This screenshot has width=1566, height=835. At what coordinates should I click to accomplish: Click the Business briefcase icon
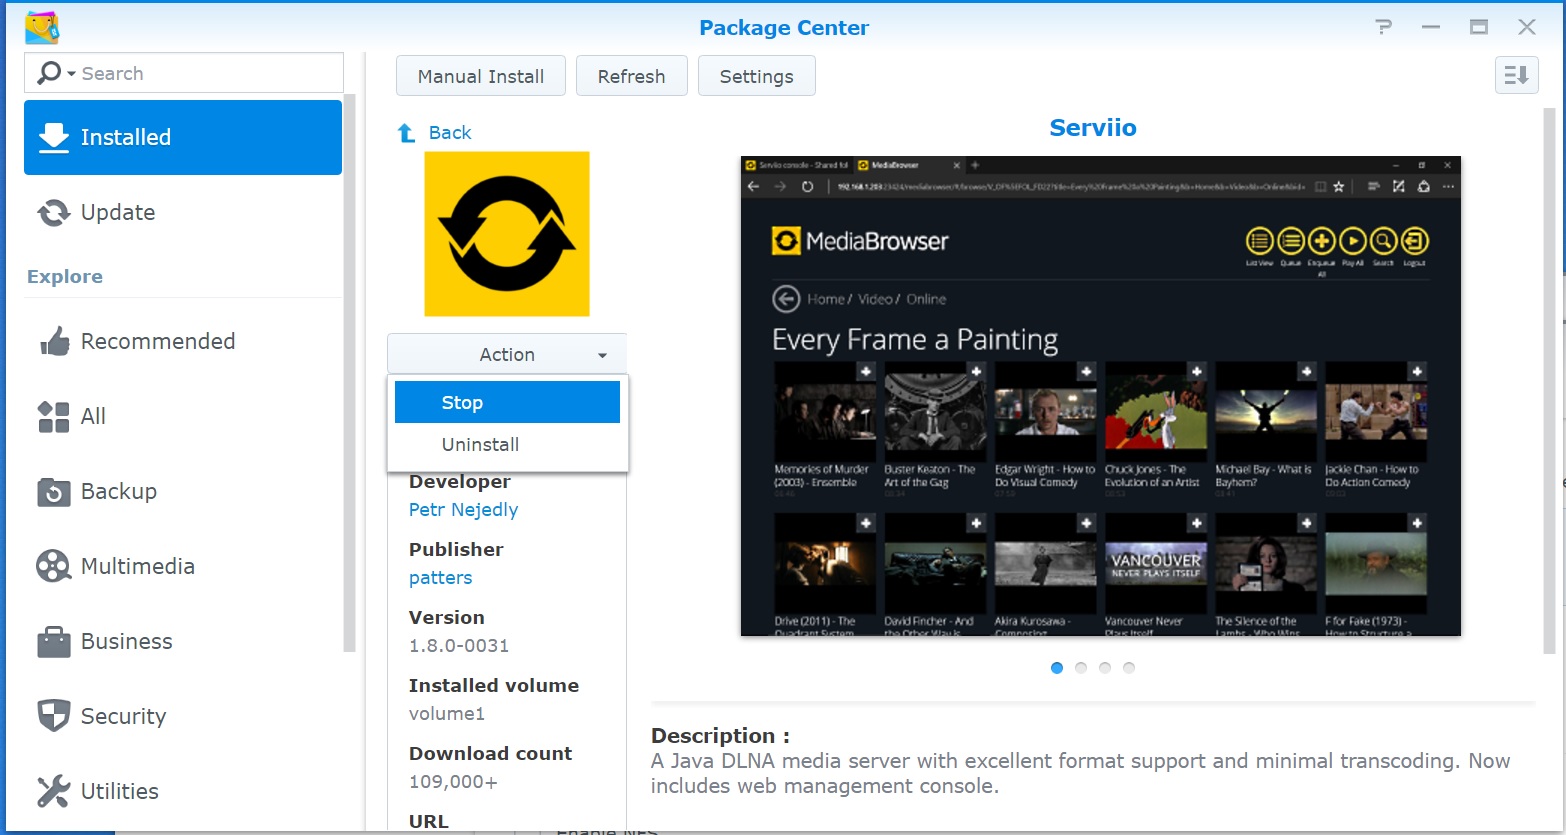[x=54, y=642]
